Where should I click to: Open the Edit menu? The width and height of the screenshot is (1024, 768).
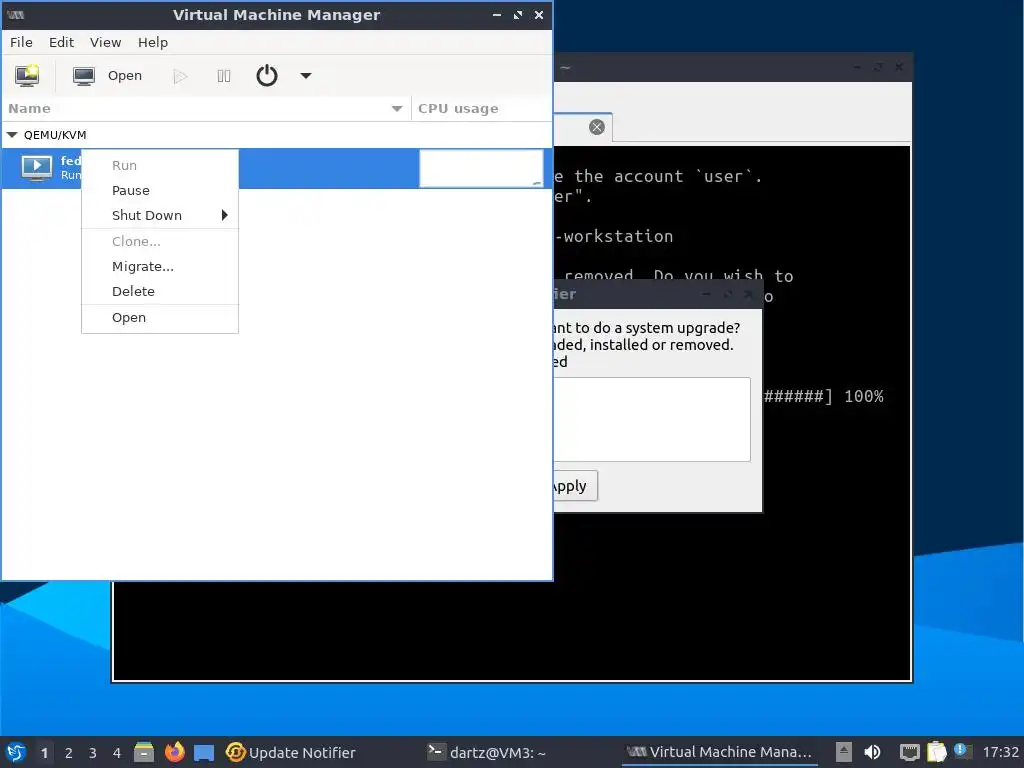coord(61,42)
